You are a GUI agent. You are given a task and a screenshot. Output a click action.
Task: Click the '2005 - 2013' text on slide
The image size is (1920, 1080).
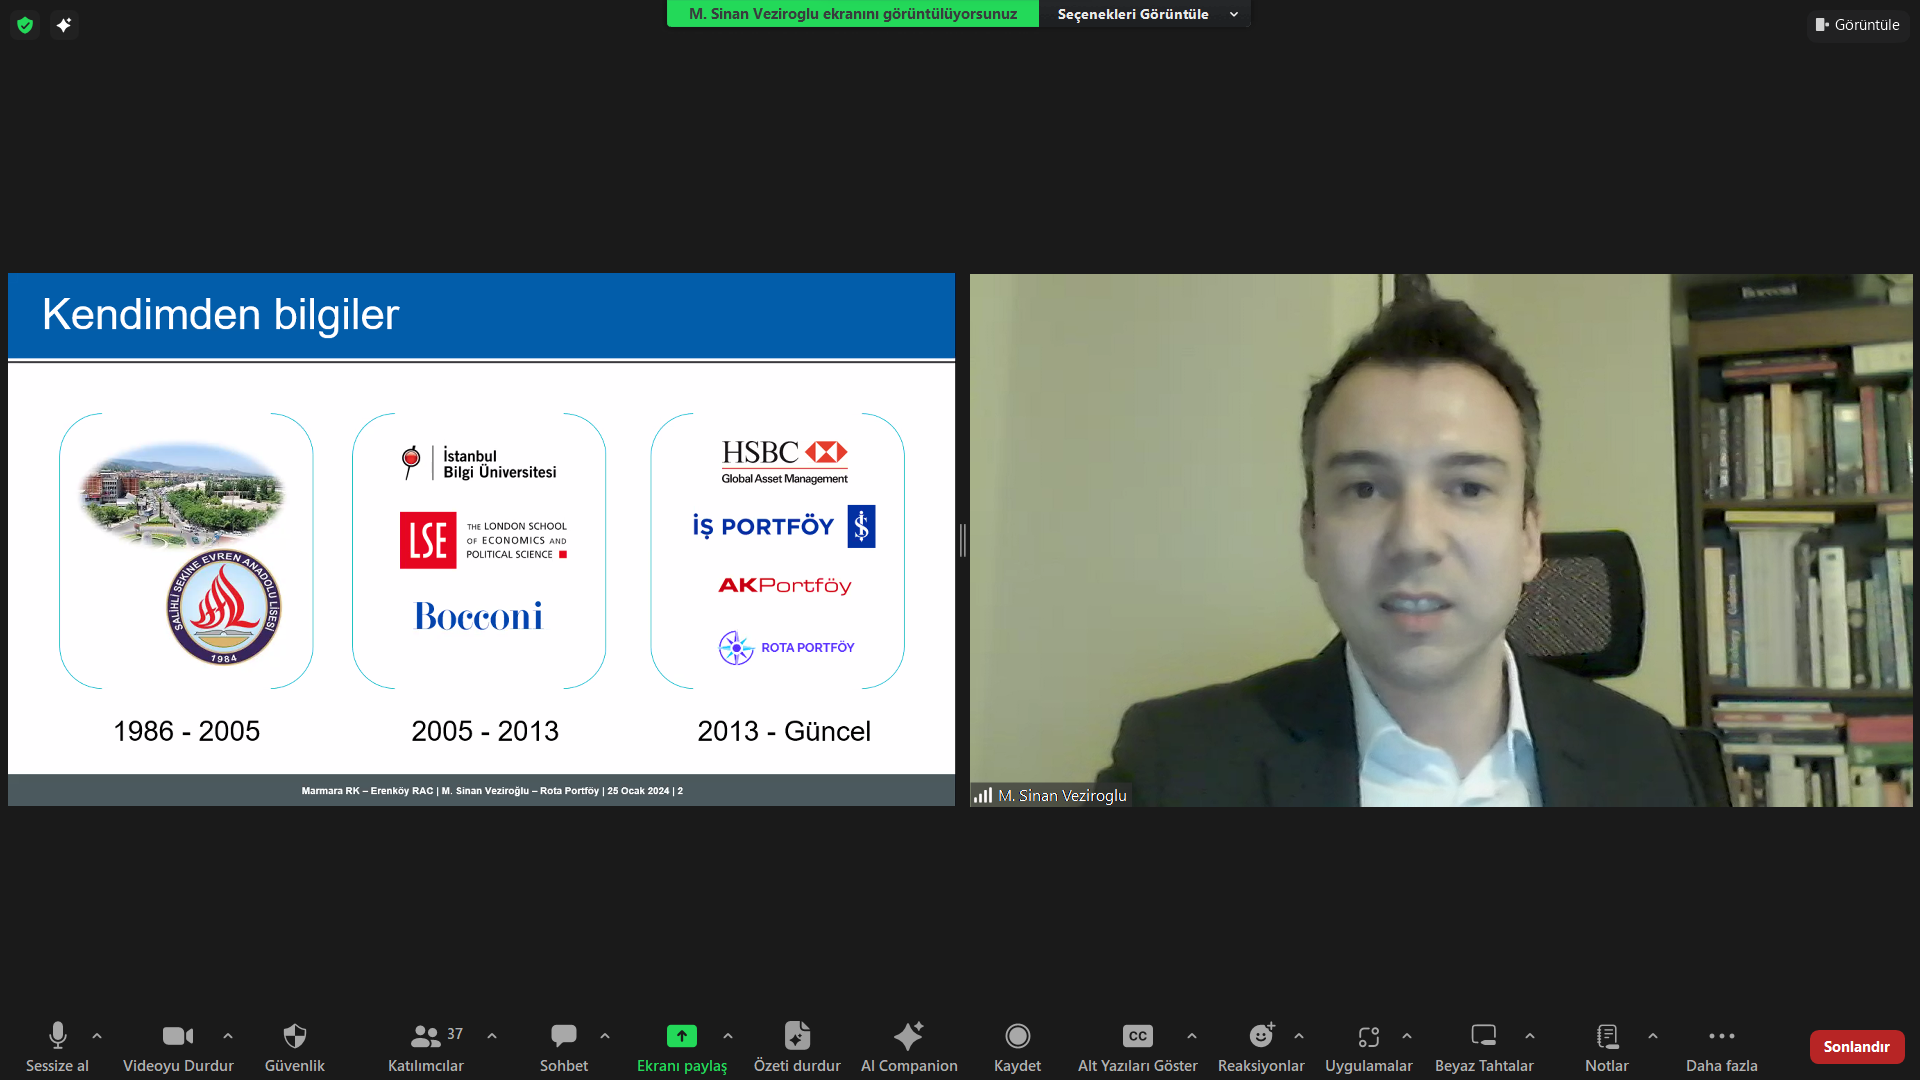tap(485, 731)
